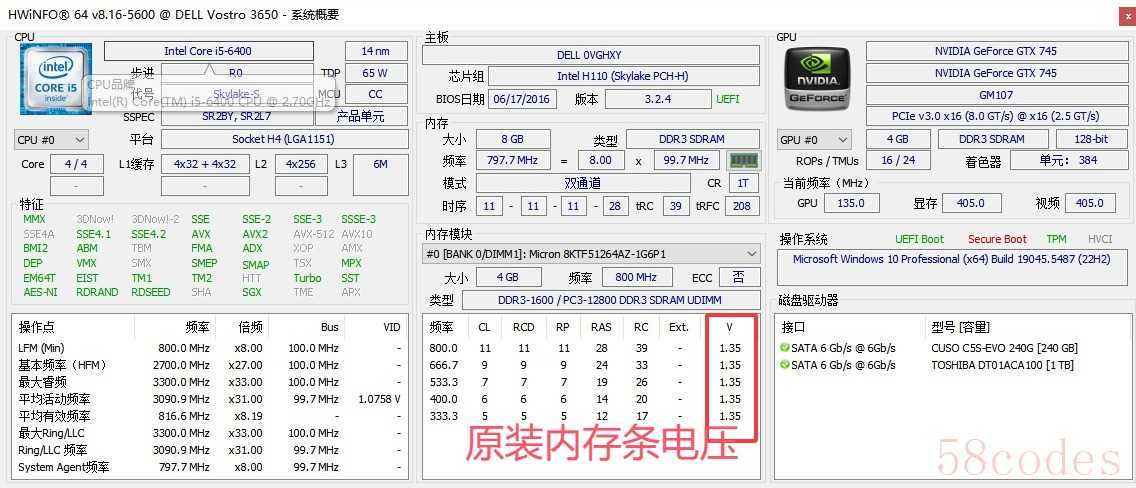
Task: Click the TPM indicator
Action: (1056, 239)
